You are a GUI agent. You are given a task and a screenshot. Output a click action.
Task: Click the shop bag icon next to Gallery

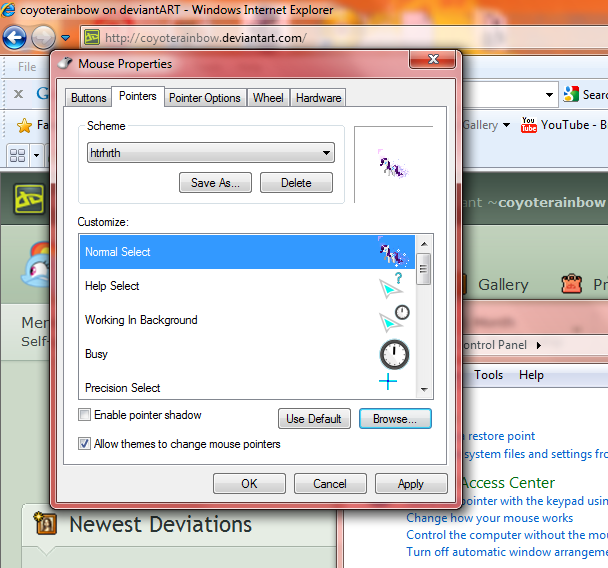click(x=572, y=284)
